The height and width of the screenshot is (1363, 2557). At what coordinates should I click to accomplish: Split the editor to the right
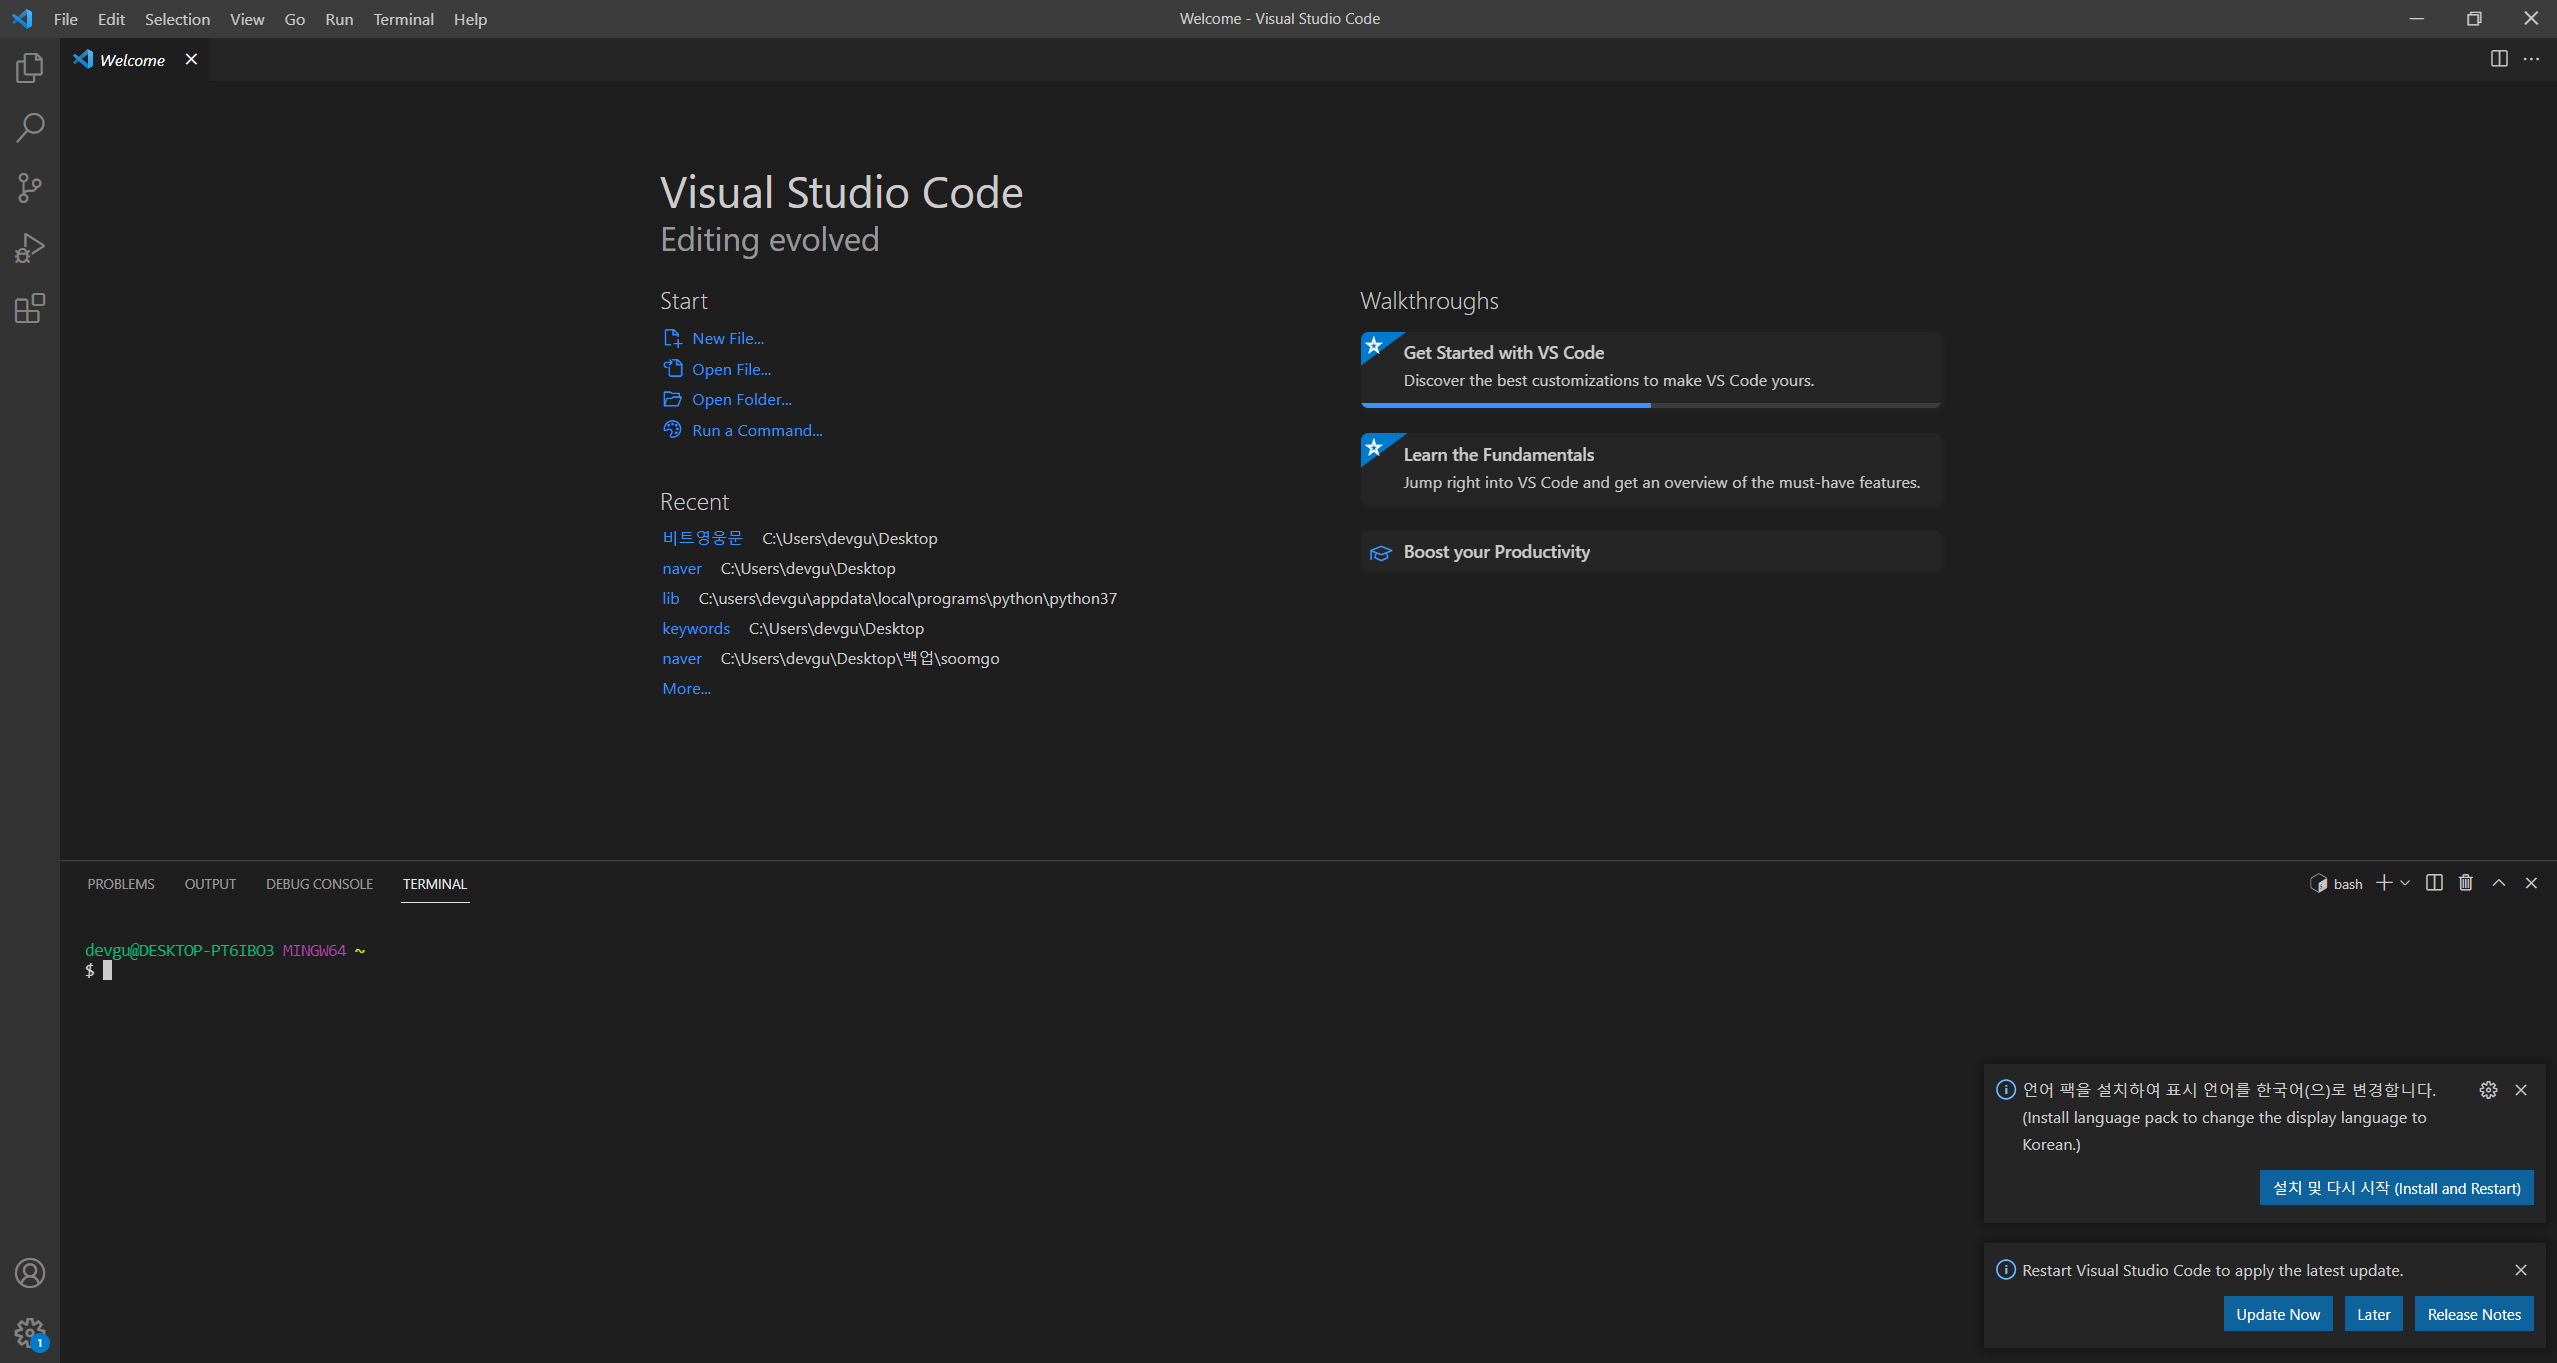2499,59
